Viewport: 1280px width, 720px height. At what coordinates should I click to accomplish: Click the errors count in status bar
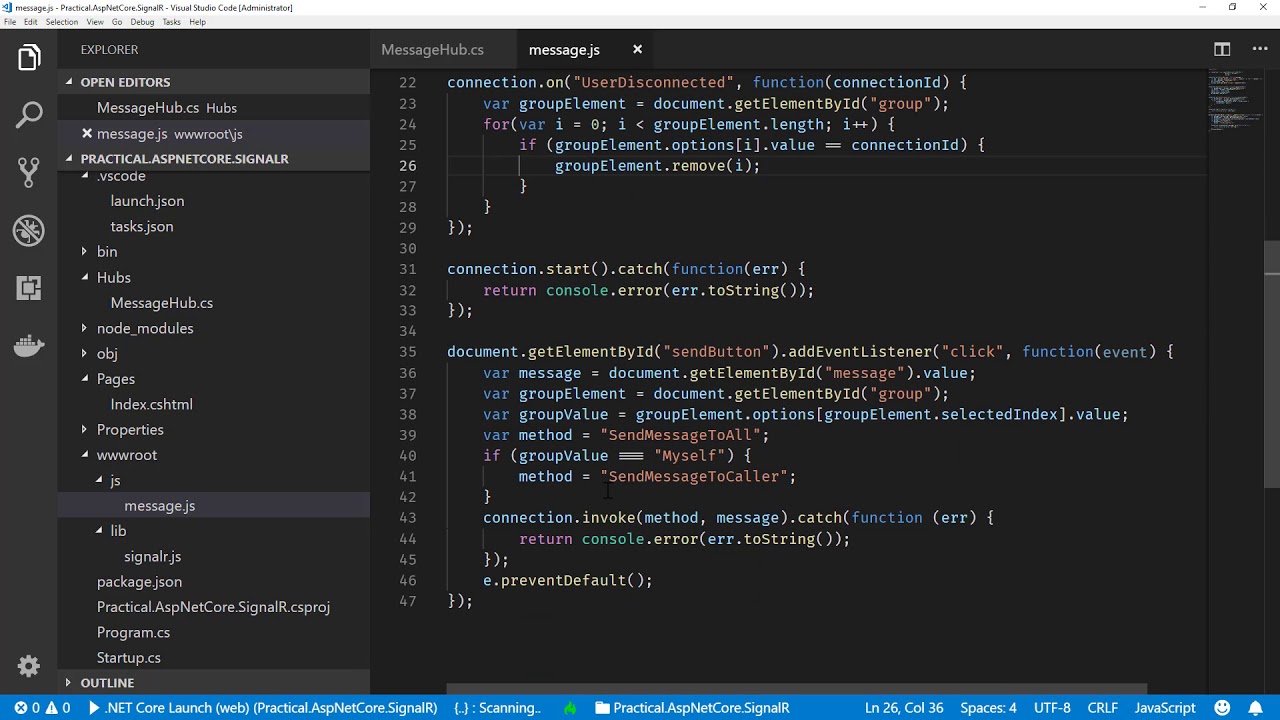[x=27, y=707]
